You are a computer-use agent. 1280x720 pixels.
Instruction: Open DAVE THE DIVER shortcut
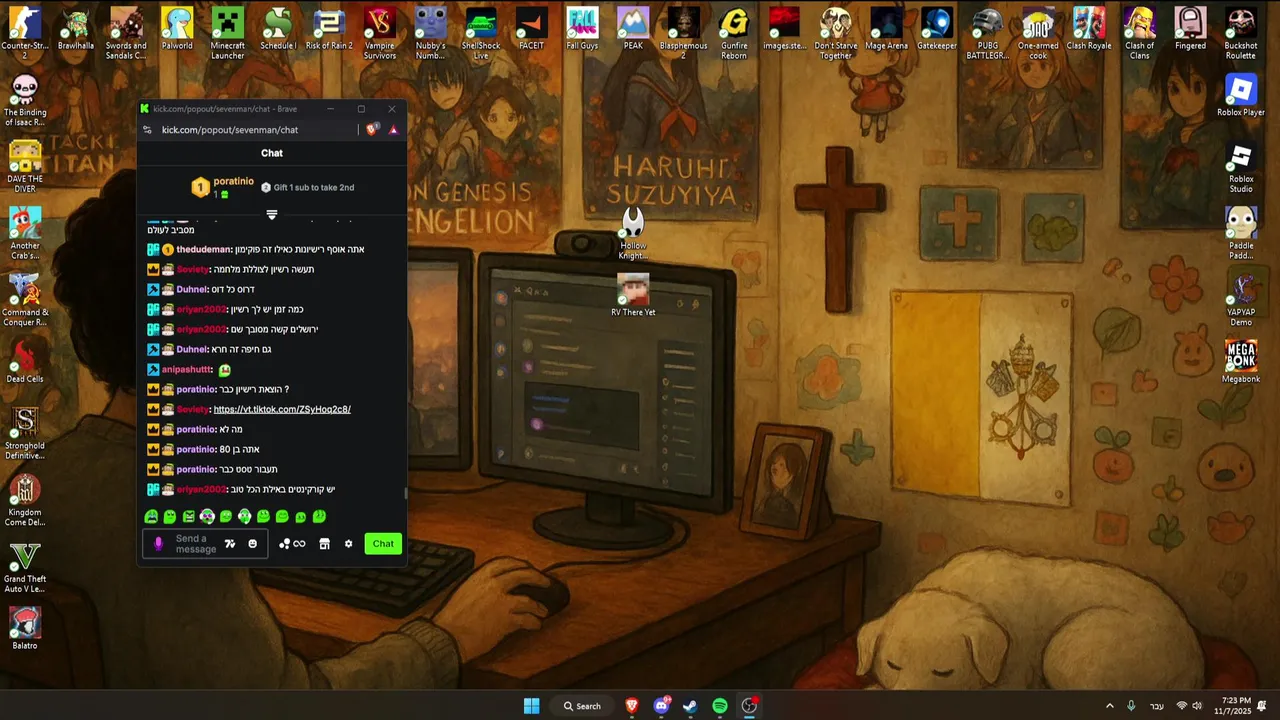pyautogui.click(x=25, y=165)
